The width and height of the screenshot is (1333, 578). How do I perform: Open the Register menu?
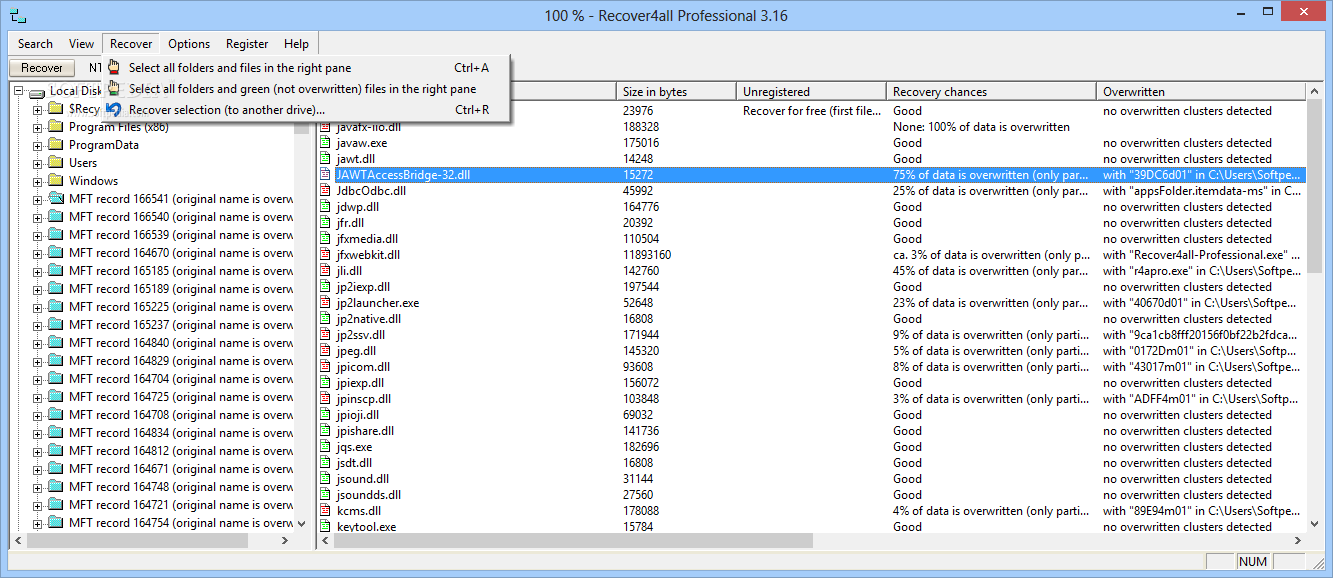tap(247, 44)
